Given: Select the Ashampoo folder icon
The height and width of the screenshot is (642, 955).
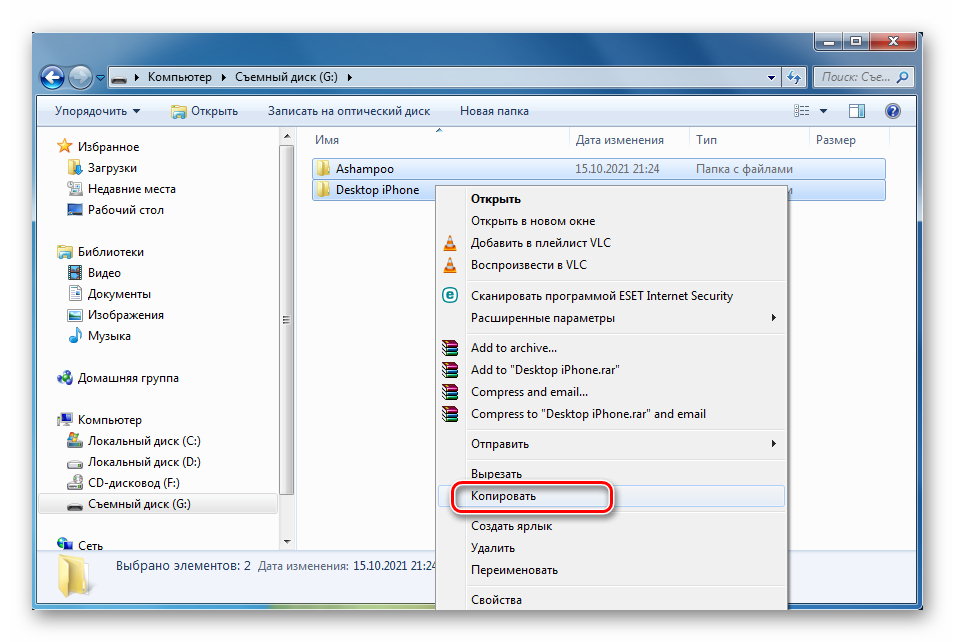Looking at the screenshot, I should click(323, 169).
